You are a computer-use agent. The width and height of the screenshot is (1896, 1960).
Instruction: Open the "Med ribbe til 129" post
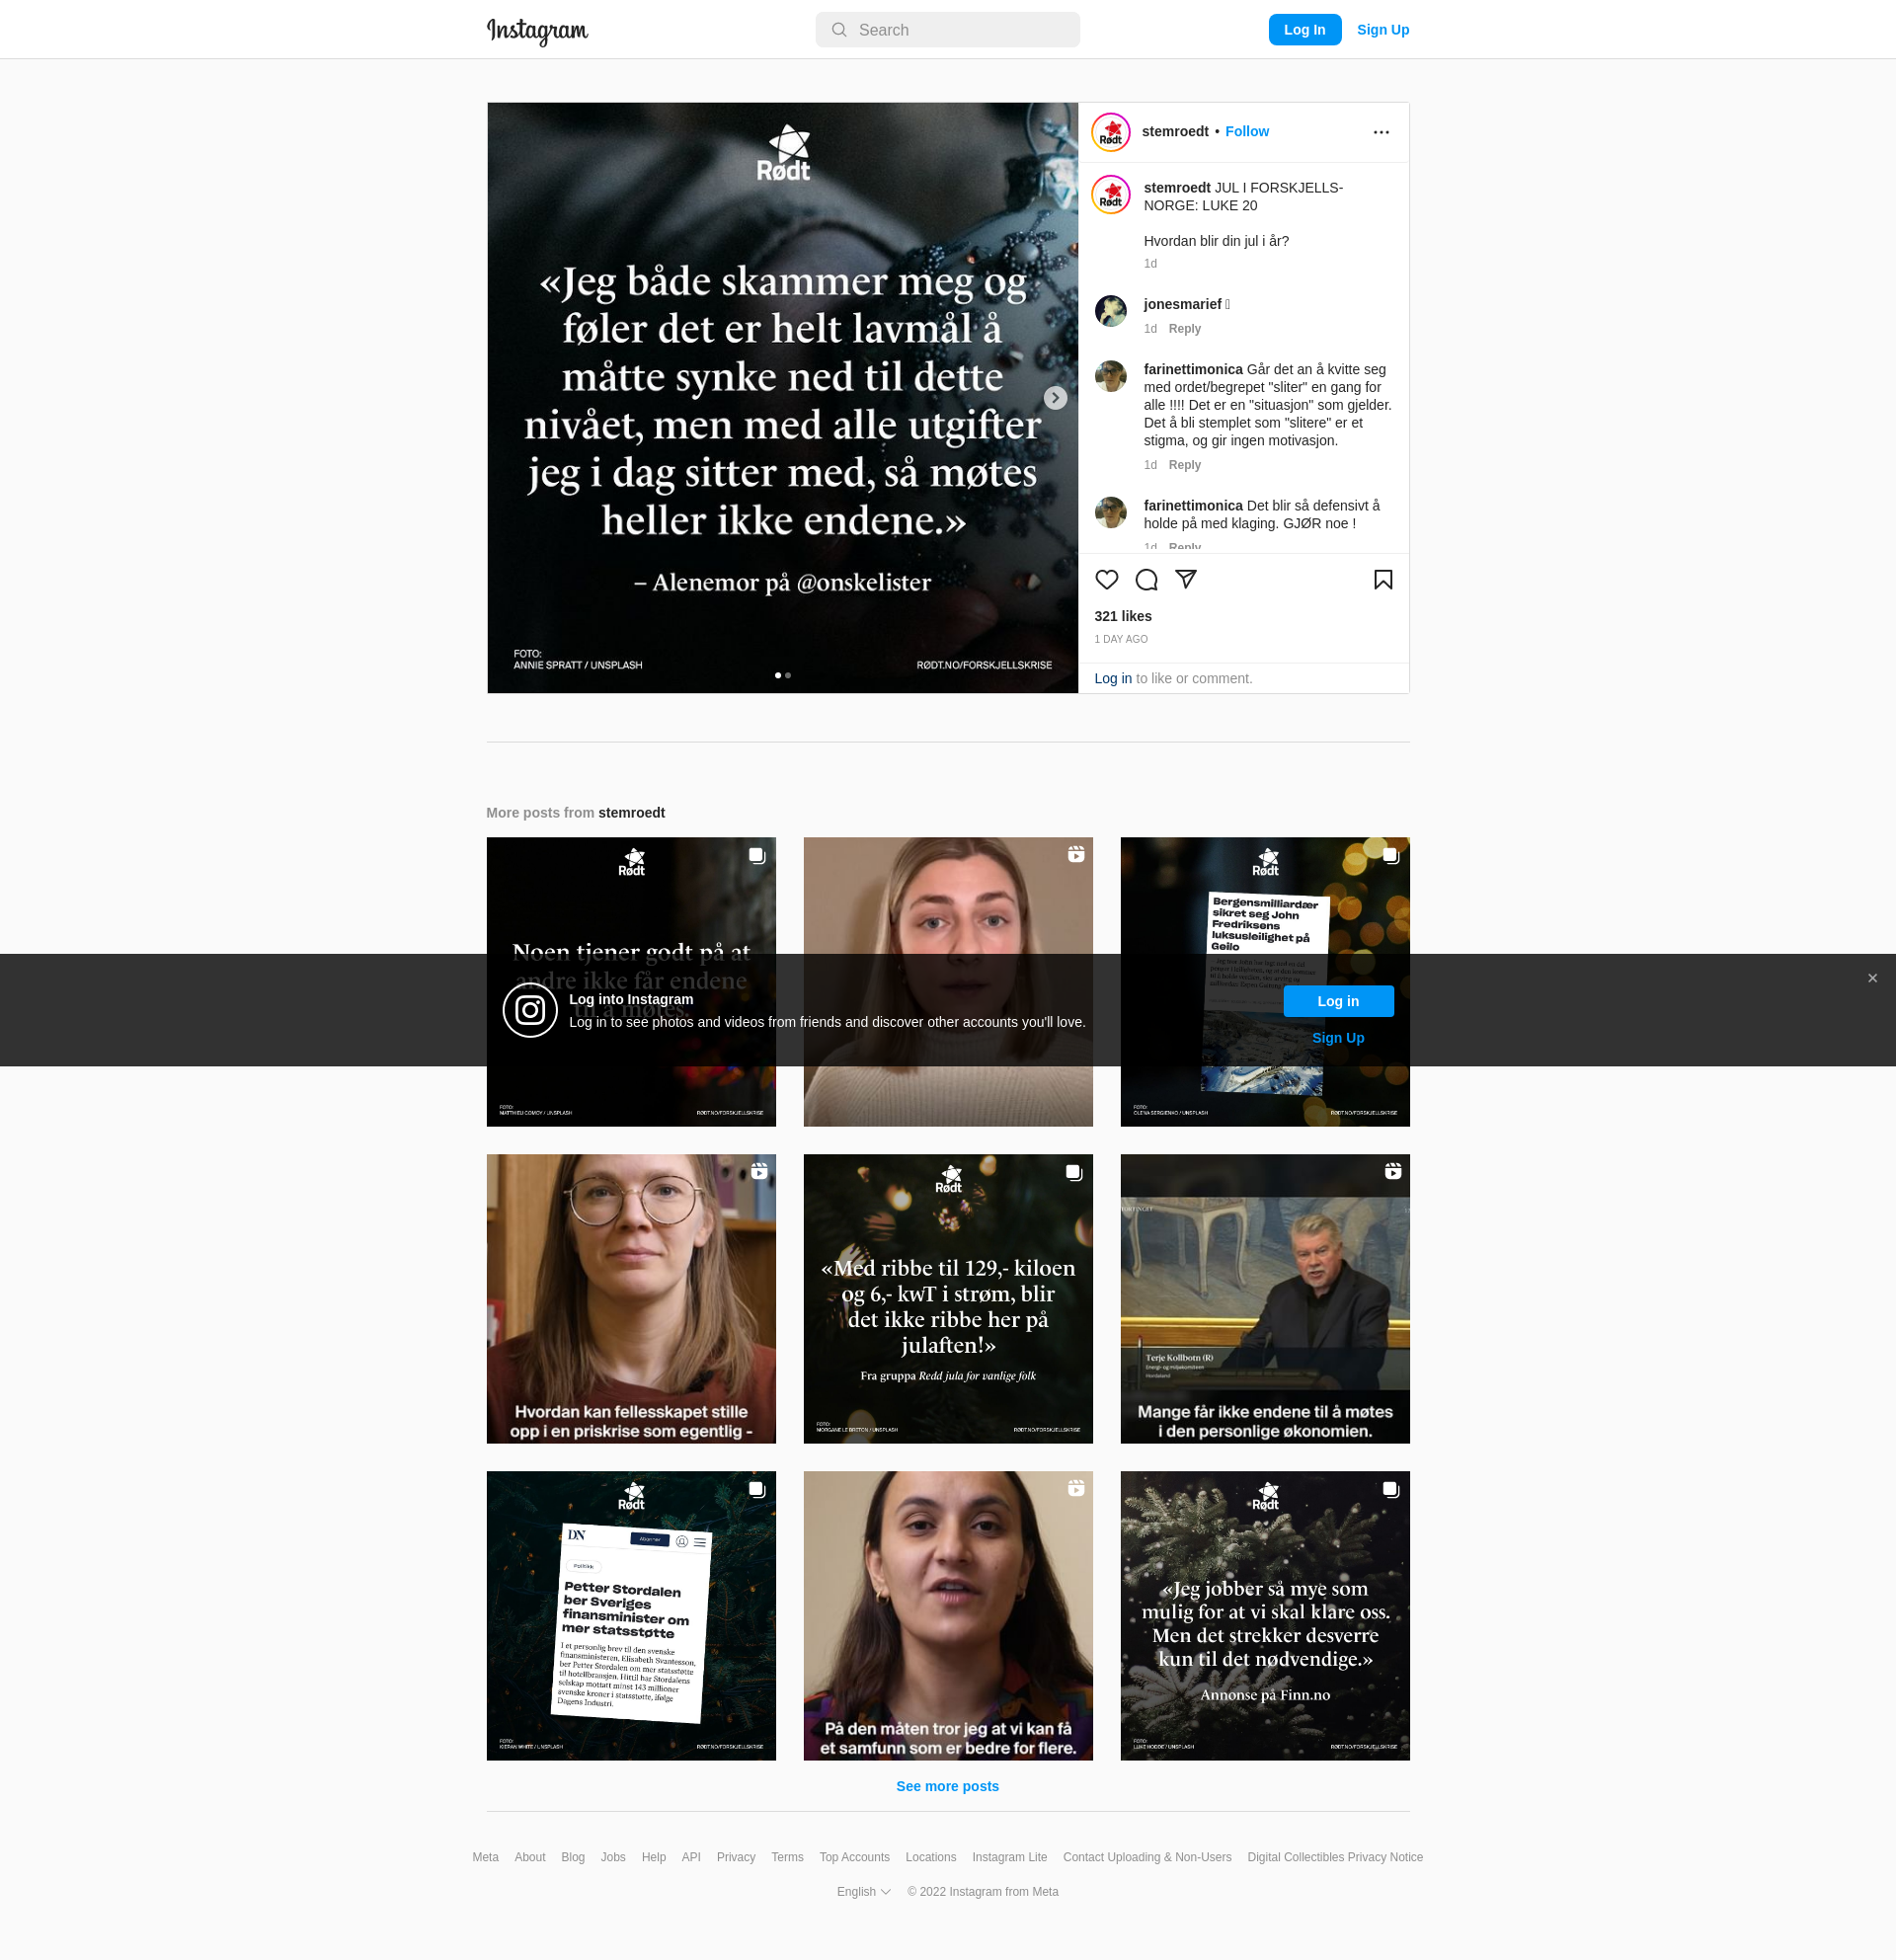tap(948, 1299)
